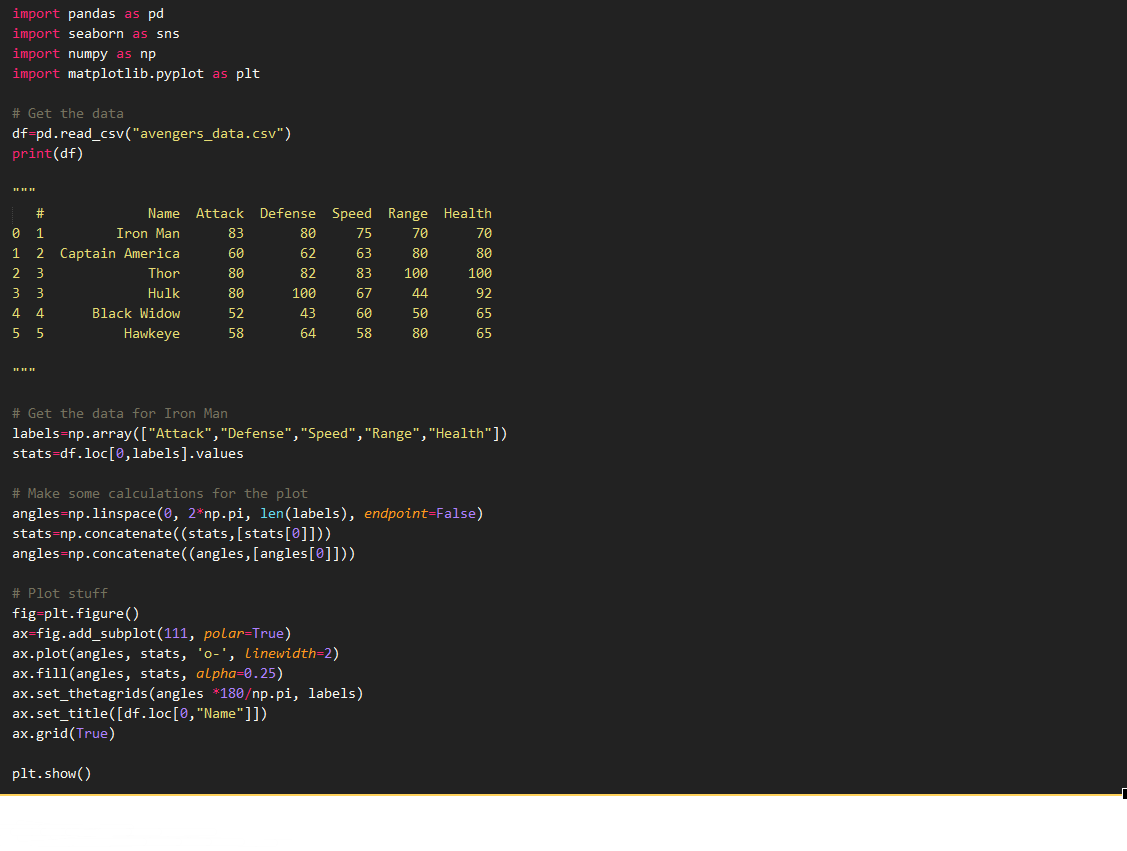Image resolution: width=1127 pixels, height=851 pixels.
Task: Click '# Make some calculations' comment
Action: pos(160,494)
